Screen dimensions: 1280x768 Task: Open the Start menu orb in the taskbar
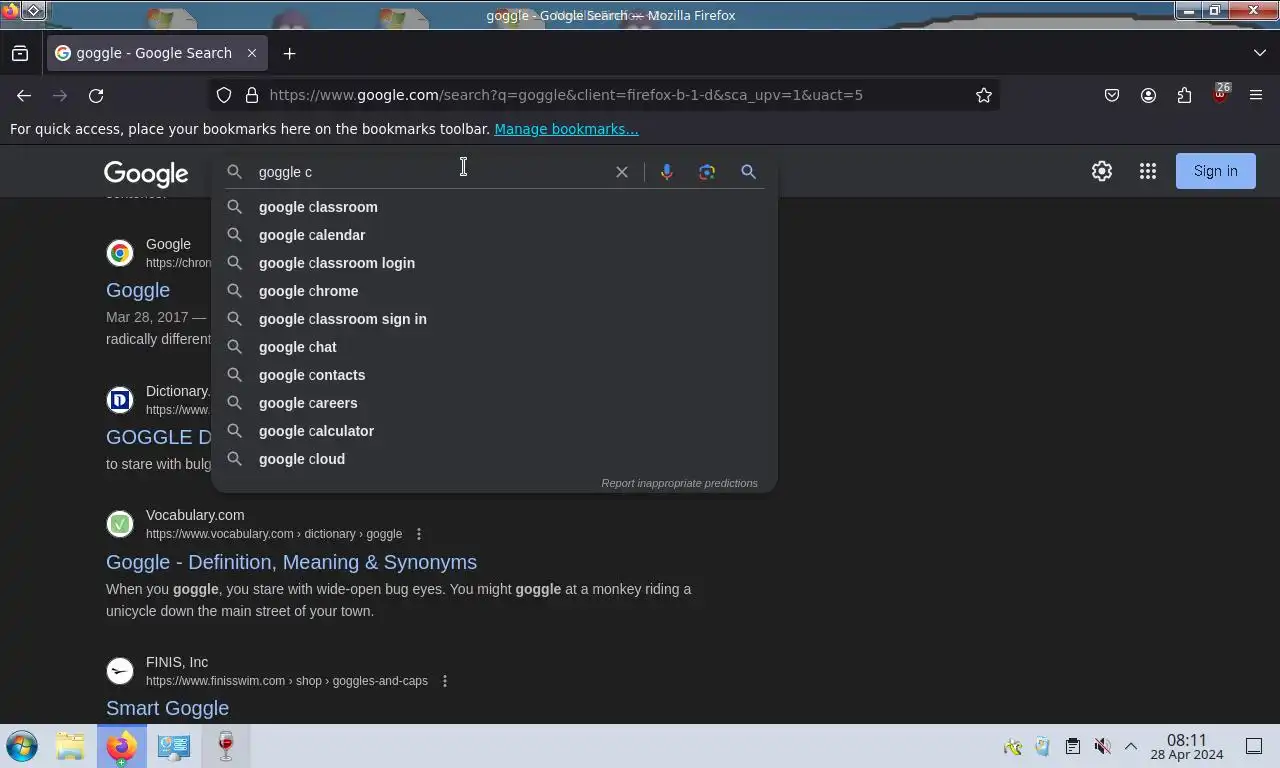[x=22, y=746]
